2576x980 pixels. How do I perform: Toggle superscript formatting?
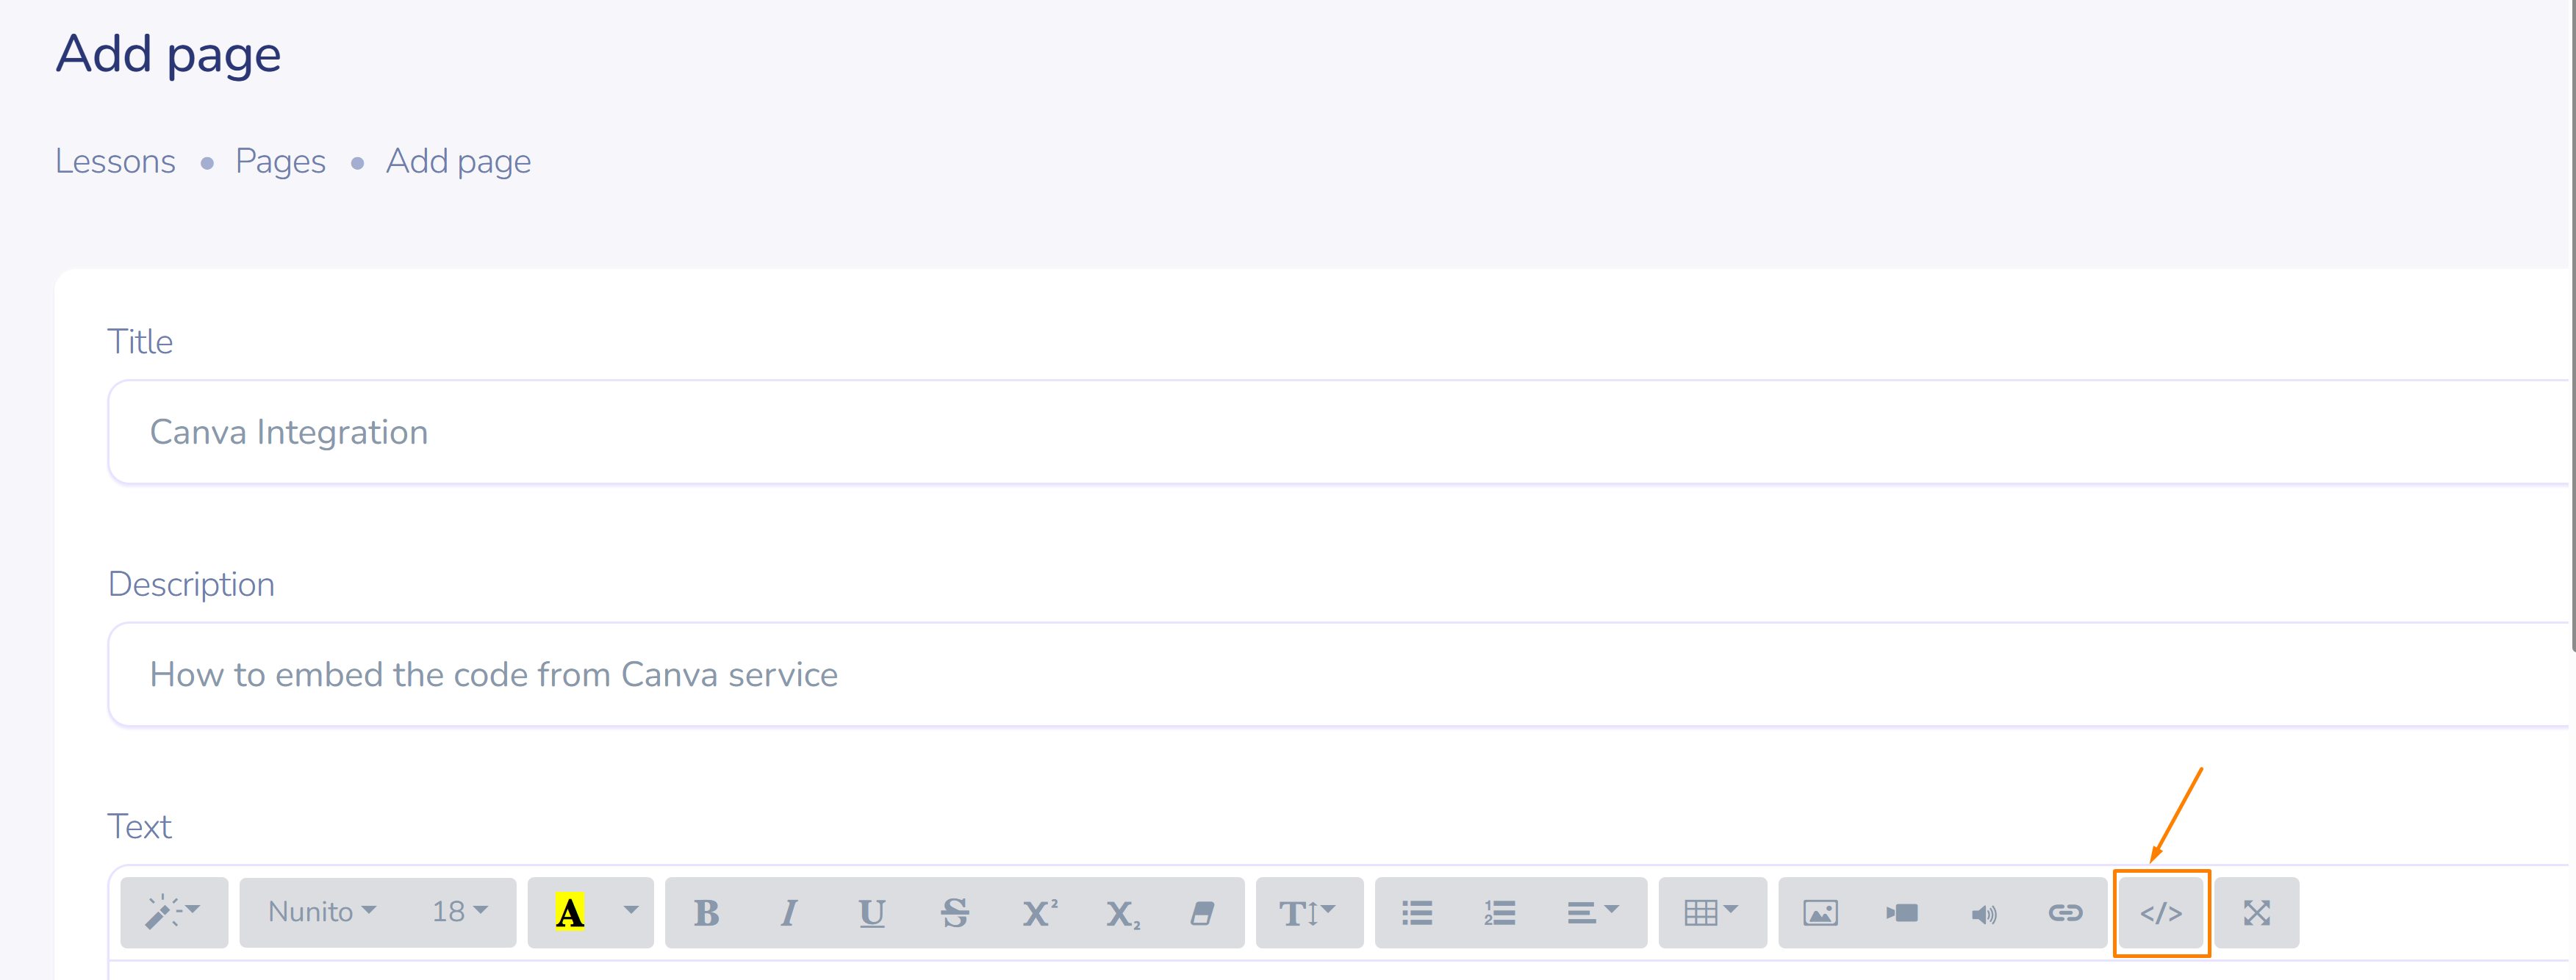tap(1038, 913)
